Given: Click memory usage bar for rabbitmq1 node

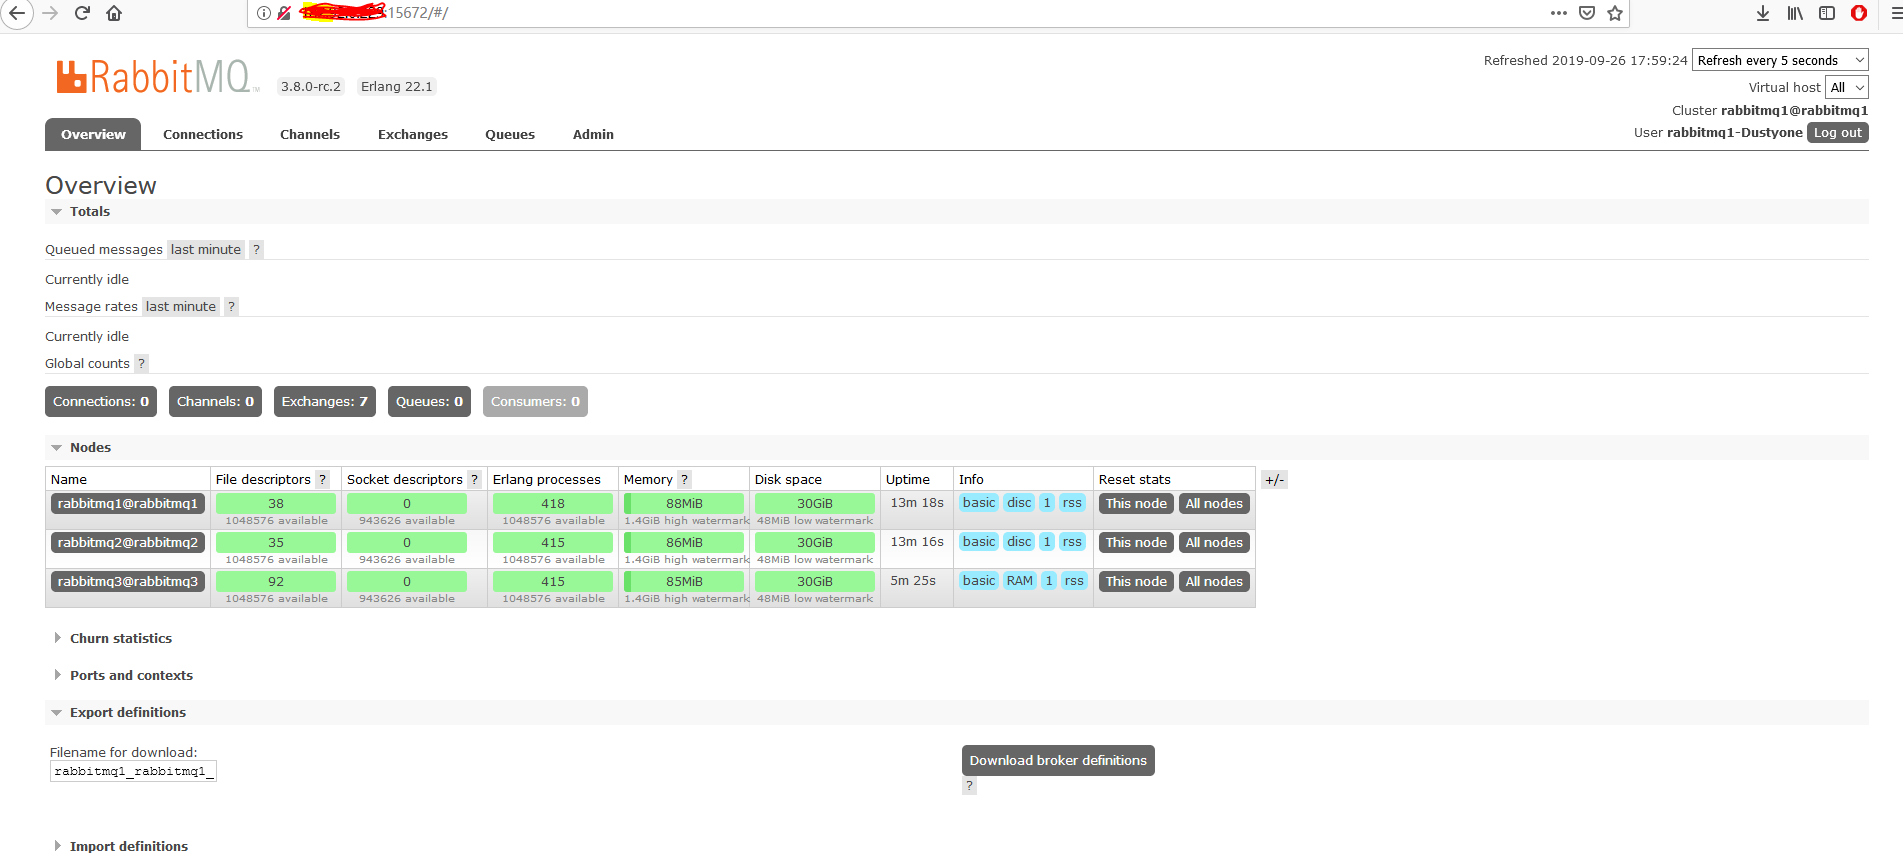Looking at the screenshot, I should click(684, 504).
